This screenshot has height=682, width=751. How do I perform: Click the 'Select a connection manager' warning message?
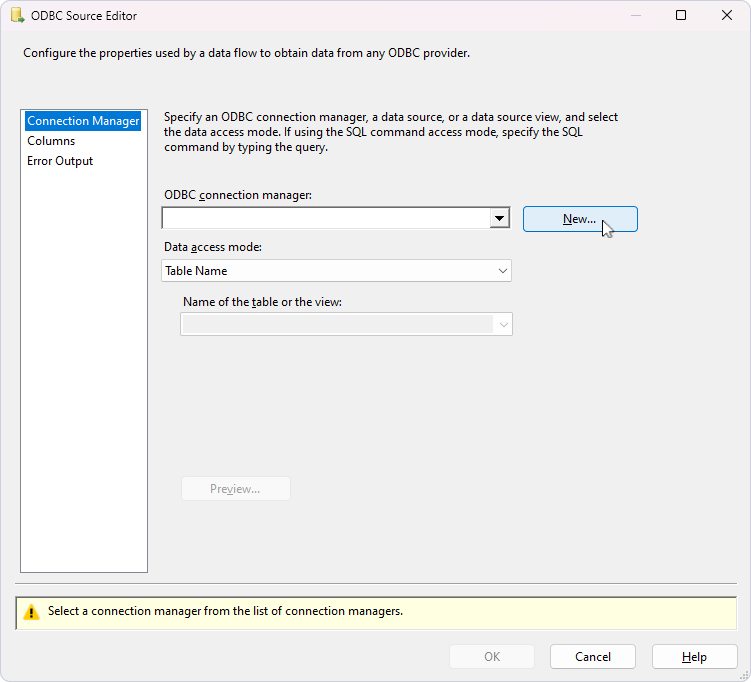225,611
